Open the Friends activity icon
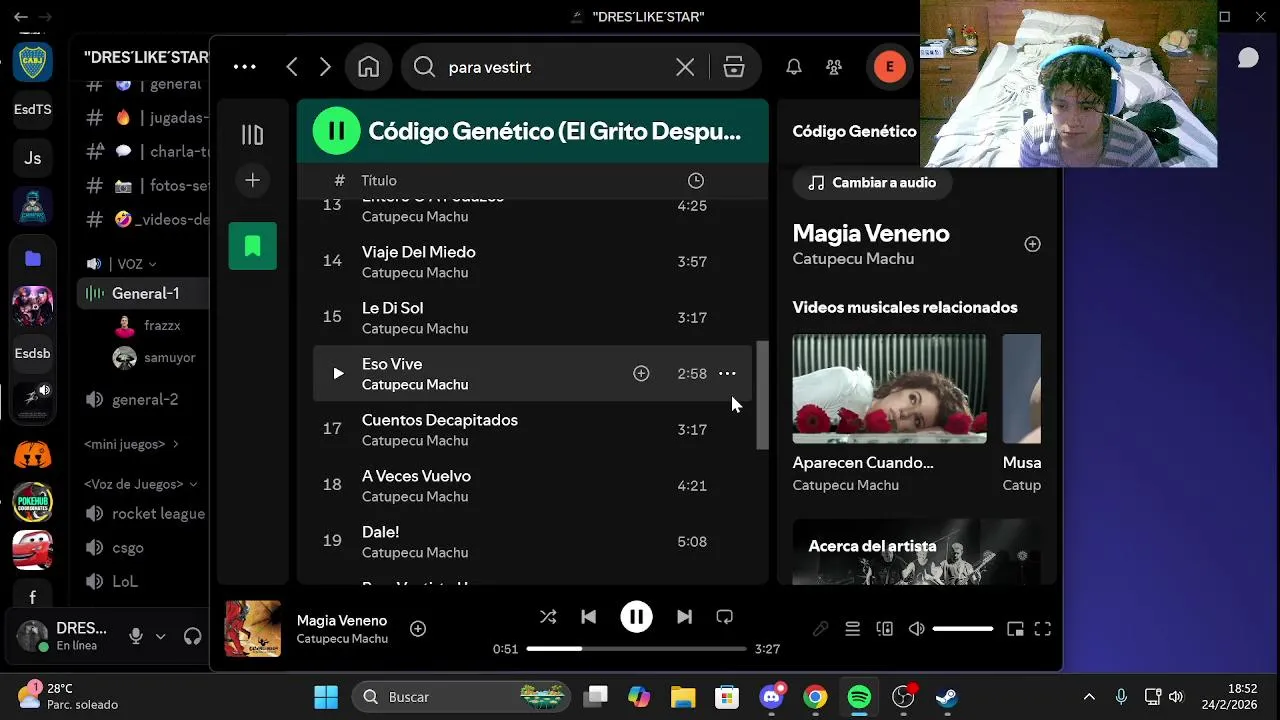This screenshot has height=720, width=1280. (834, 67)
